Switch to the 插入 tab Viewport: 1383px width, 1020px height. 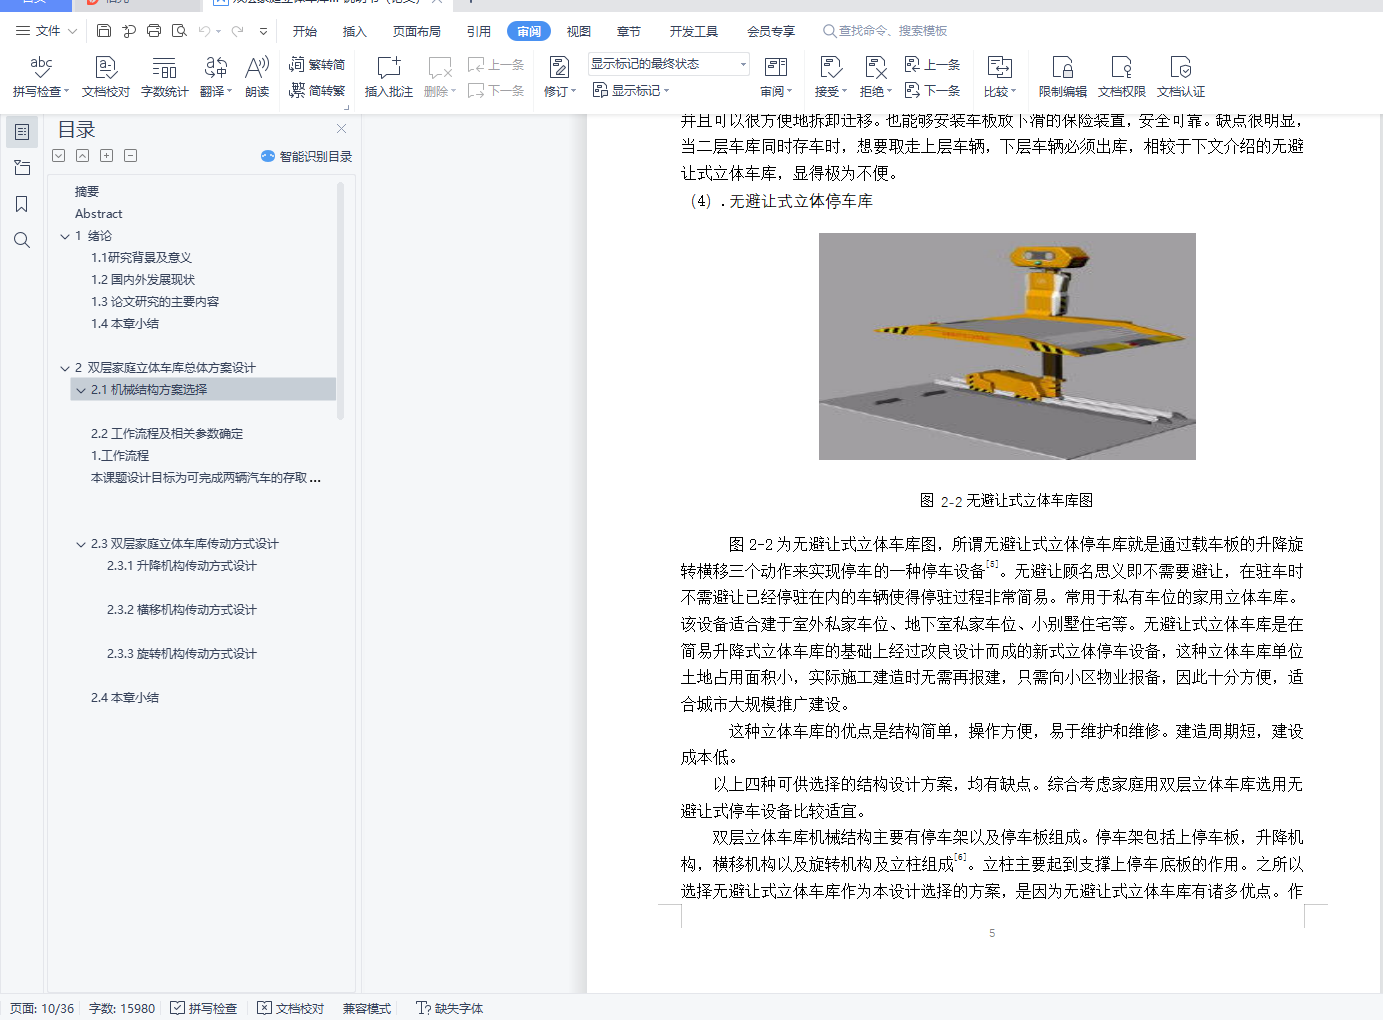point(355,31)
